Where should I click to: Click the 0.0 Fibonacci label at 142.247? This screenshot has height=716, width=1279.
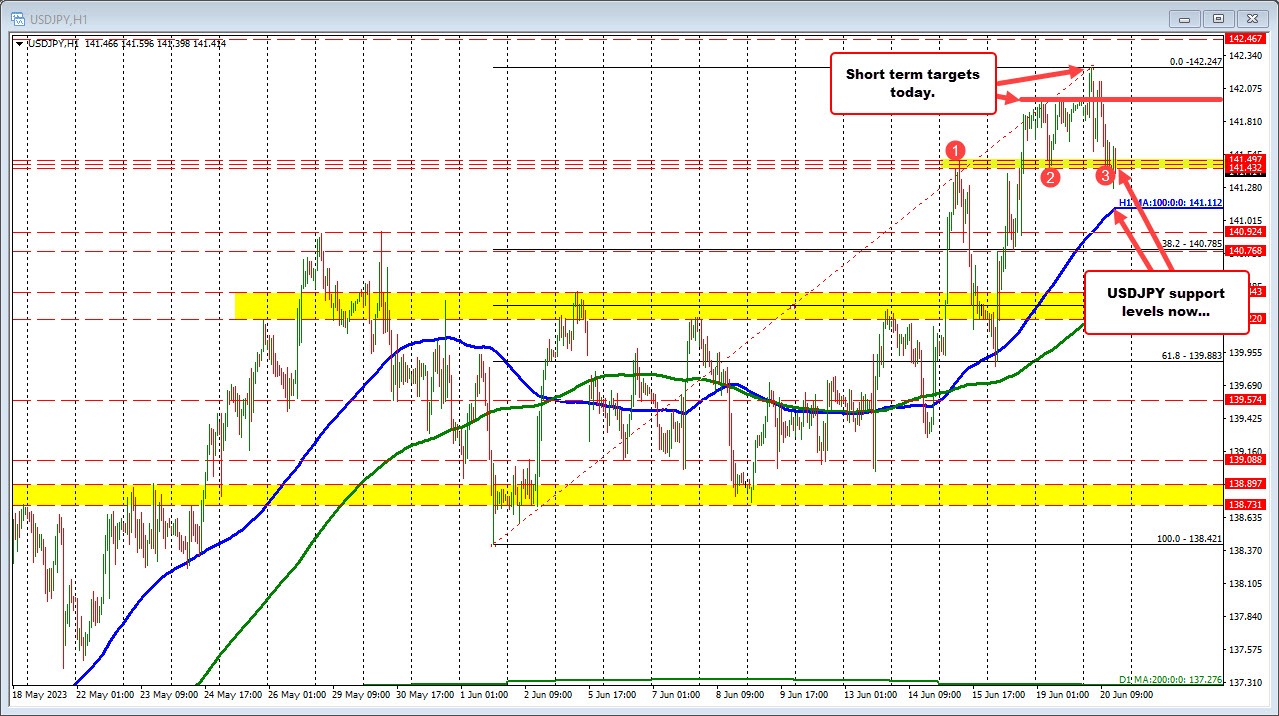coord(1196,61)
